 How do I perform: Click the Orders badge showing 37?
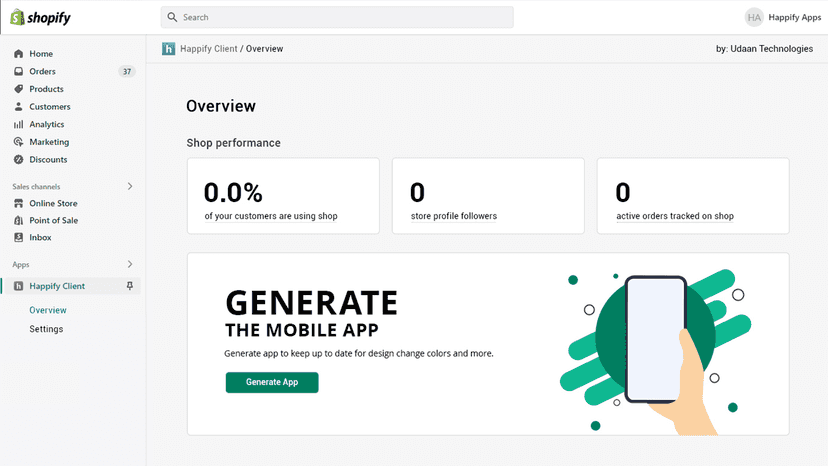click(x=127, y=71)
